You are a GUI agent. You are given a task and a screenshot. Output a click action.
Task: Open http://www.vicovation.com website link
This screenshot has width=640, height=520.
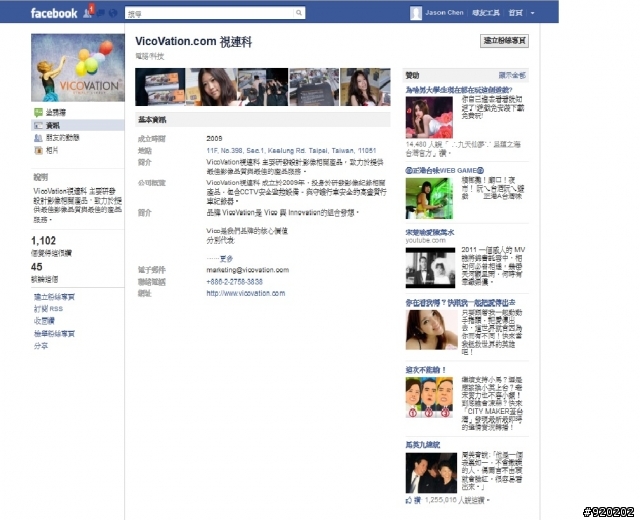click(x=246, y=293)
